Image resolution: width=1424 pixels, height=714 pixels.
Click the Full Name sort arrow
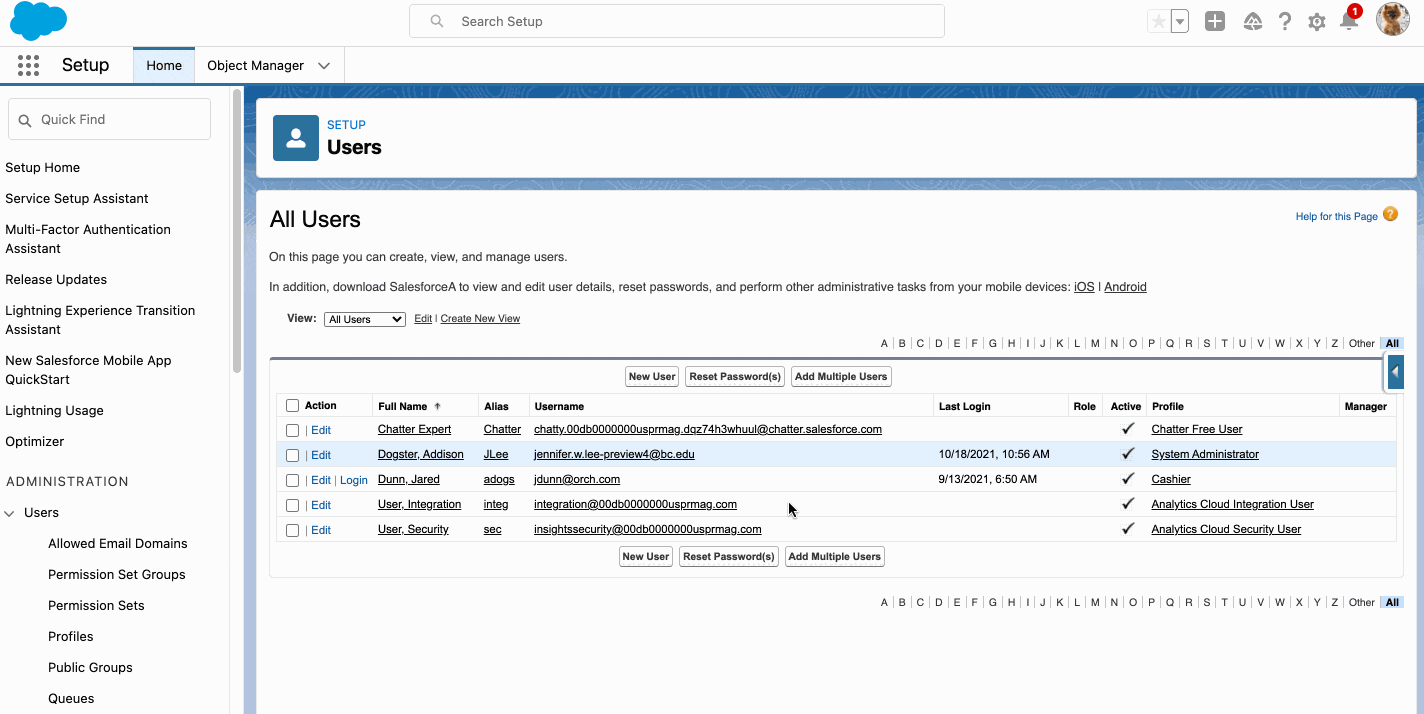437,406
